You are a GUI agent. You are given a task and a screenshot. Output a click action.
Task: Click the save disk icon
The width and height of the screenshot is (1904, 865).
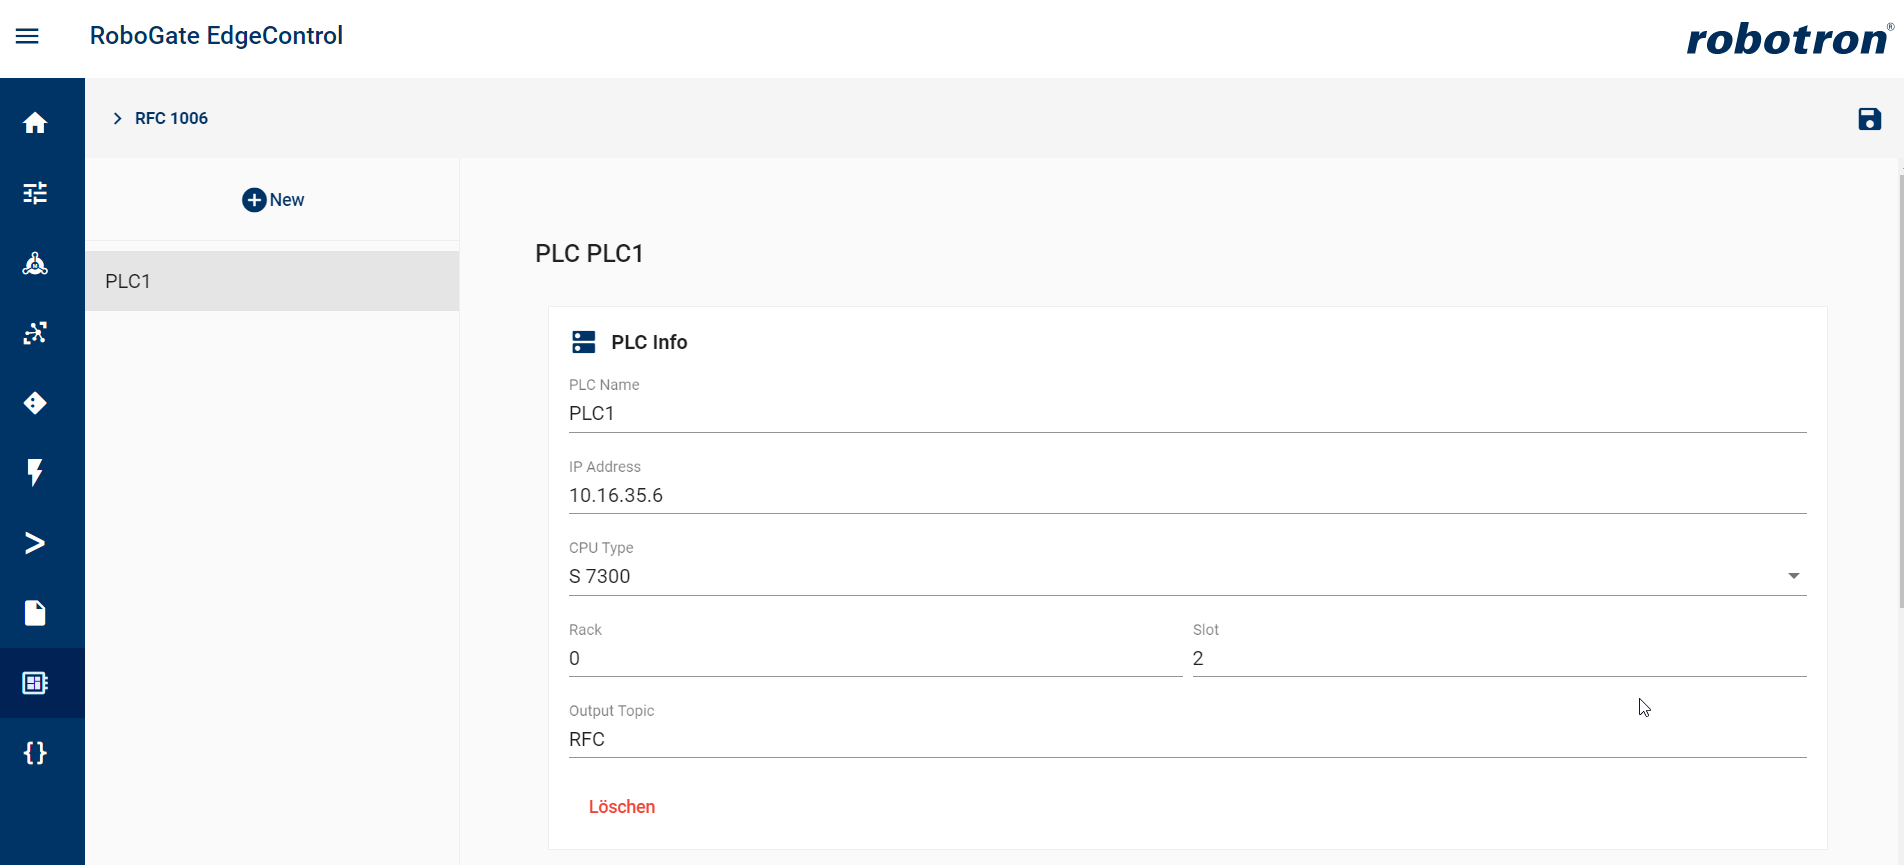coord(1869,119)
